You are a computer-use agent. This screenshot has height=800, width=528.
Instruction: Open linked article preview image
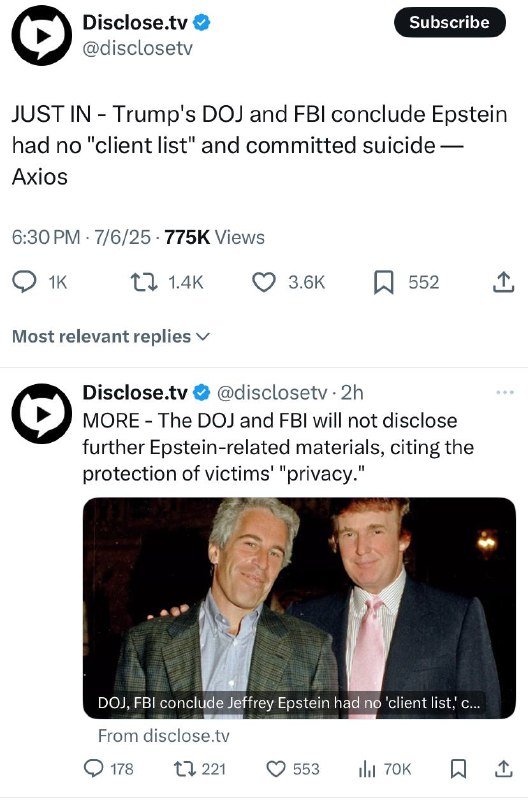[299, 608]
